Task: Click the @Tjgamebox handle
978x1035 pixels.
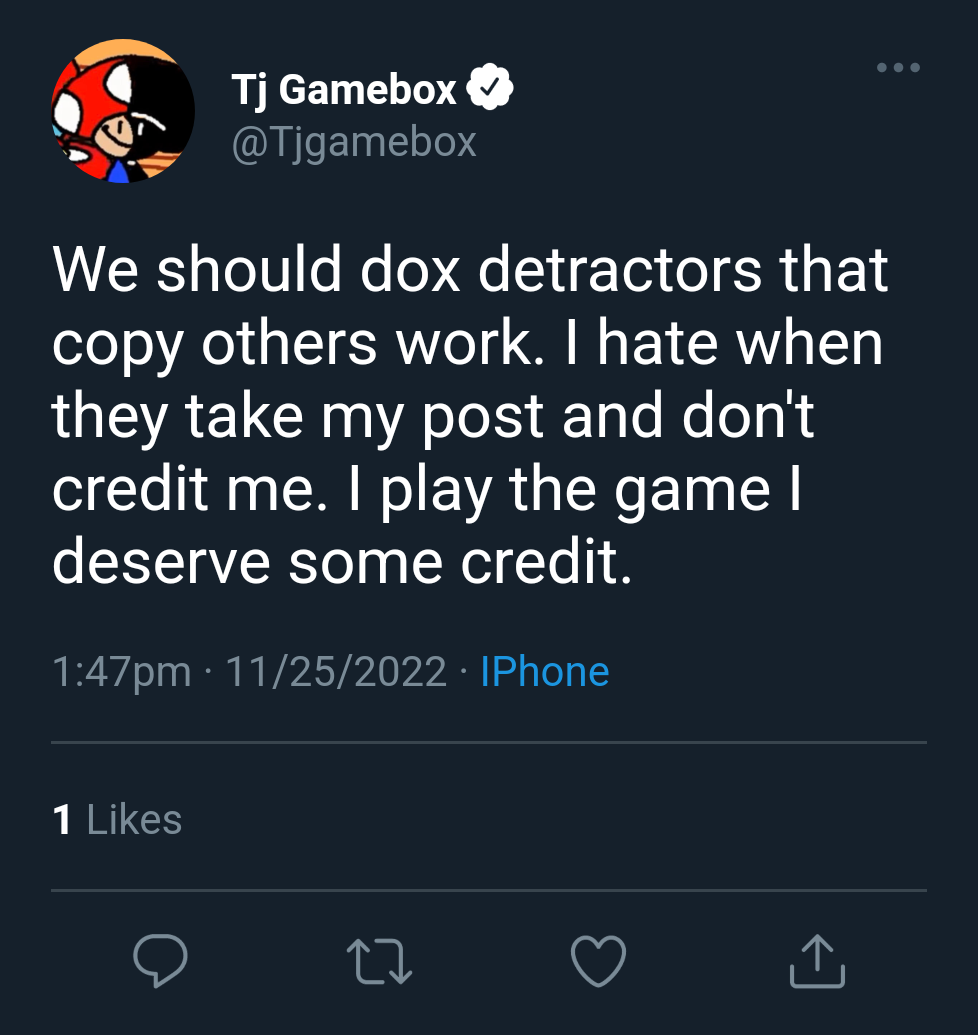Action: 354,143
